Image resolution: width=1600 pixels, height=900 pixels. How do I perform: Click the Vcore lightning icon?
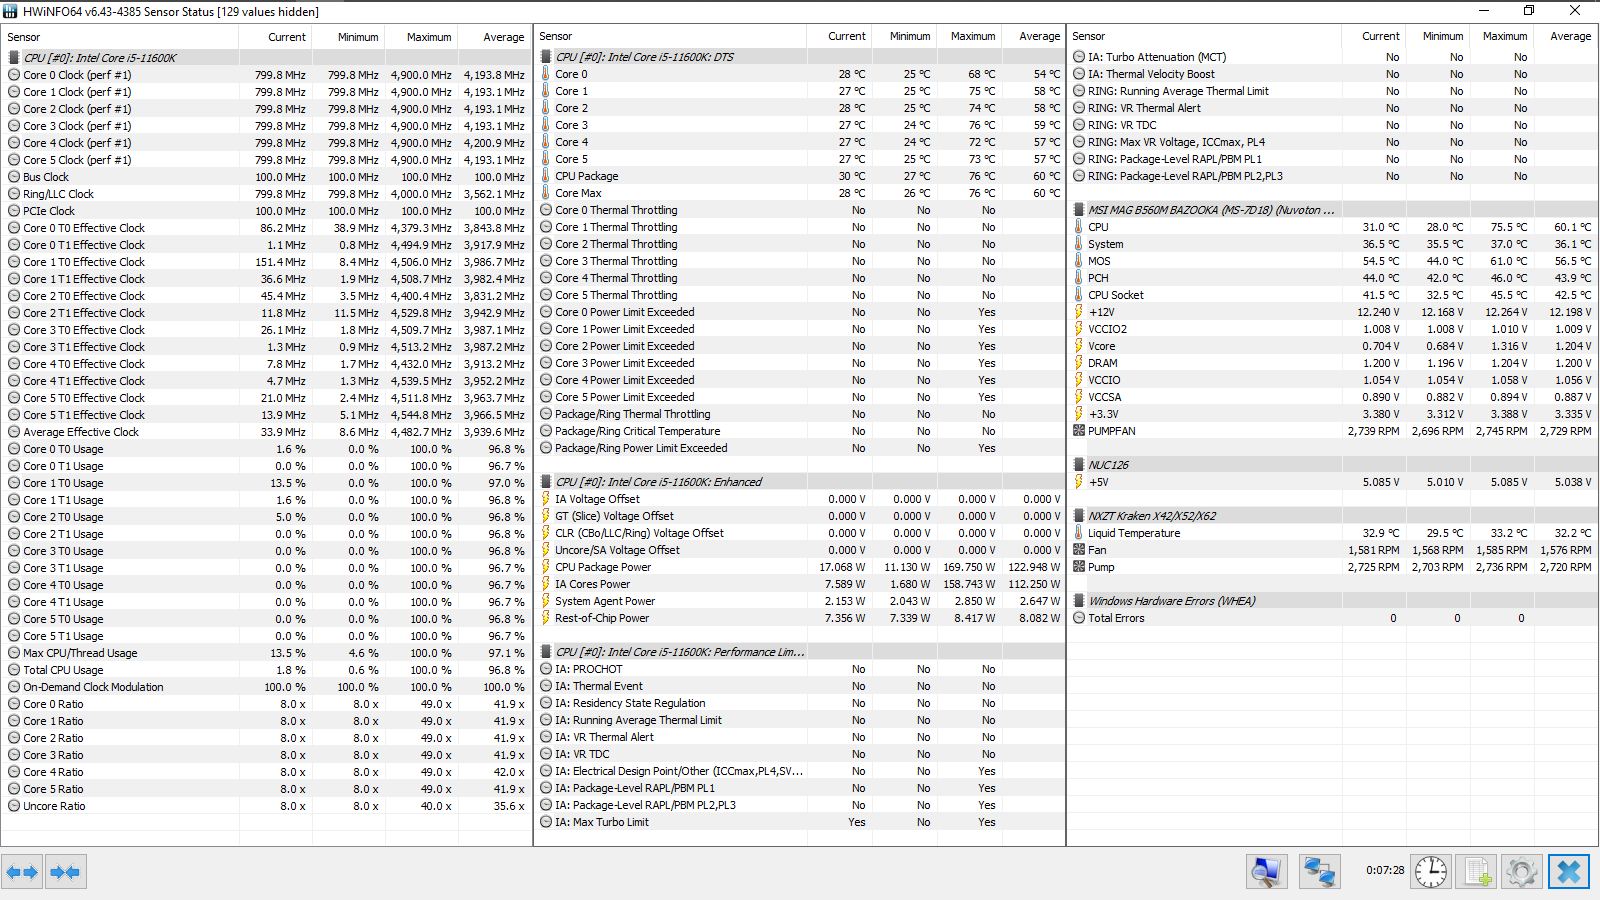pos(1079,346)
